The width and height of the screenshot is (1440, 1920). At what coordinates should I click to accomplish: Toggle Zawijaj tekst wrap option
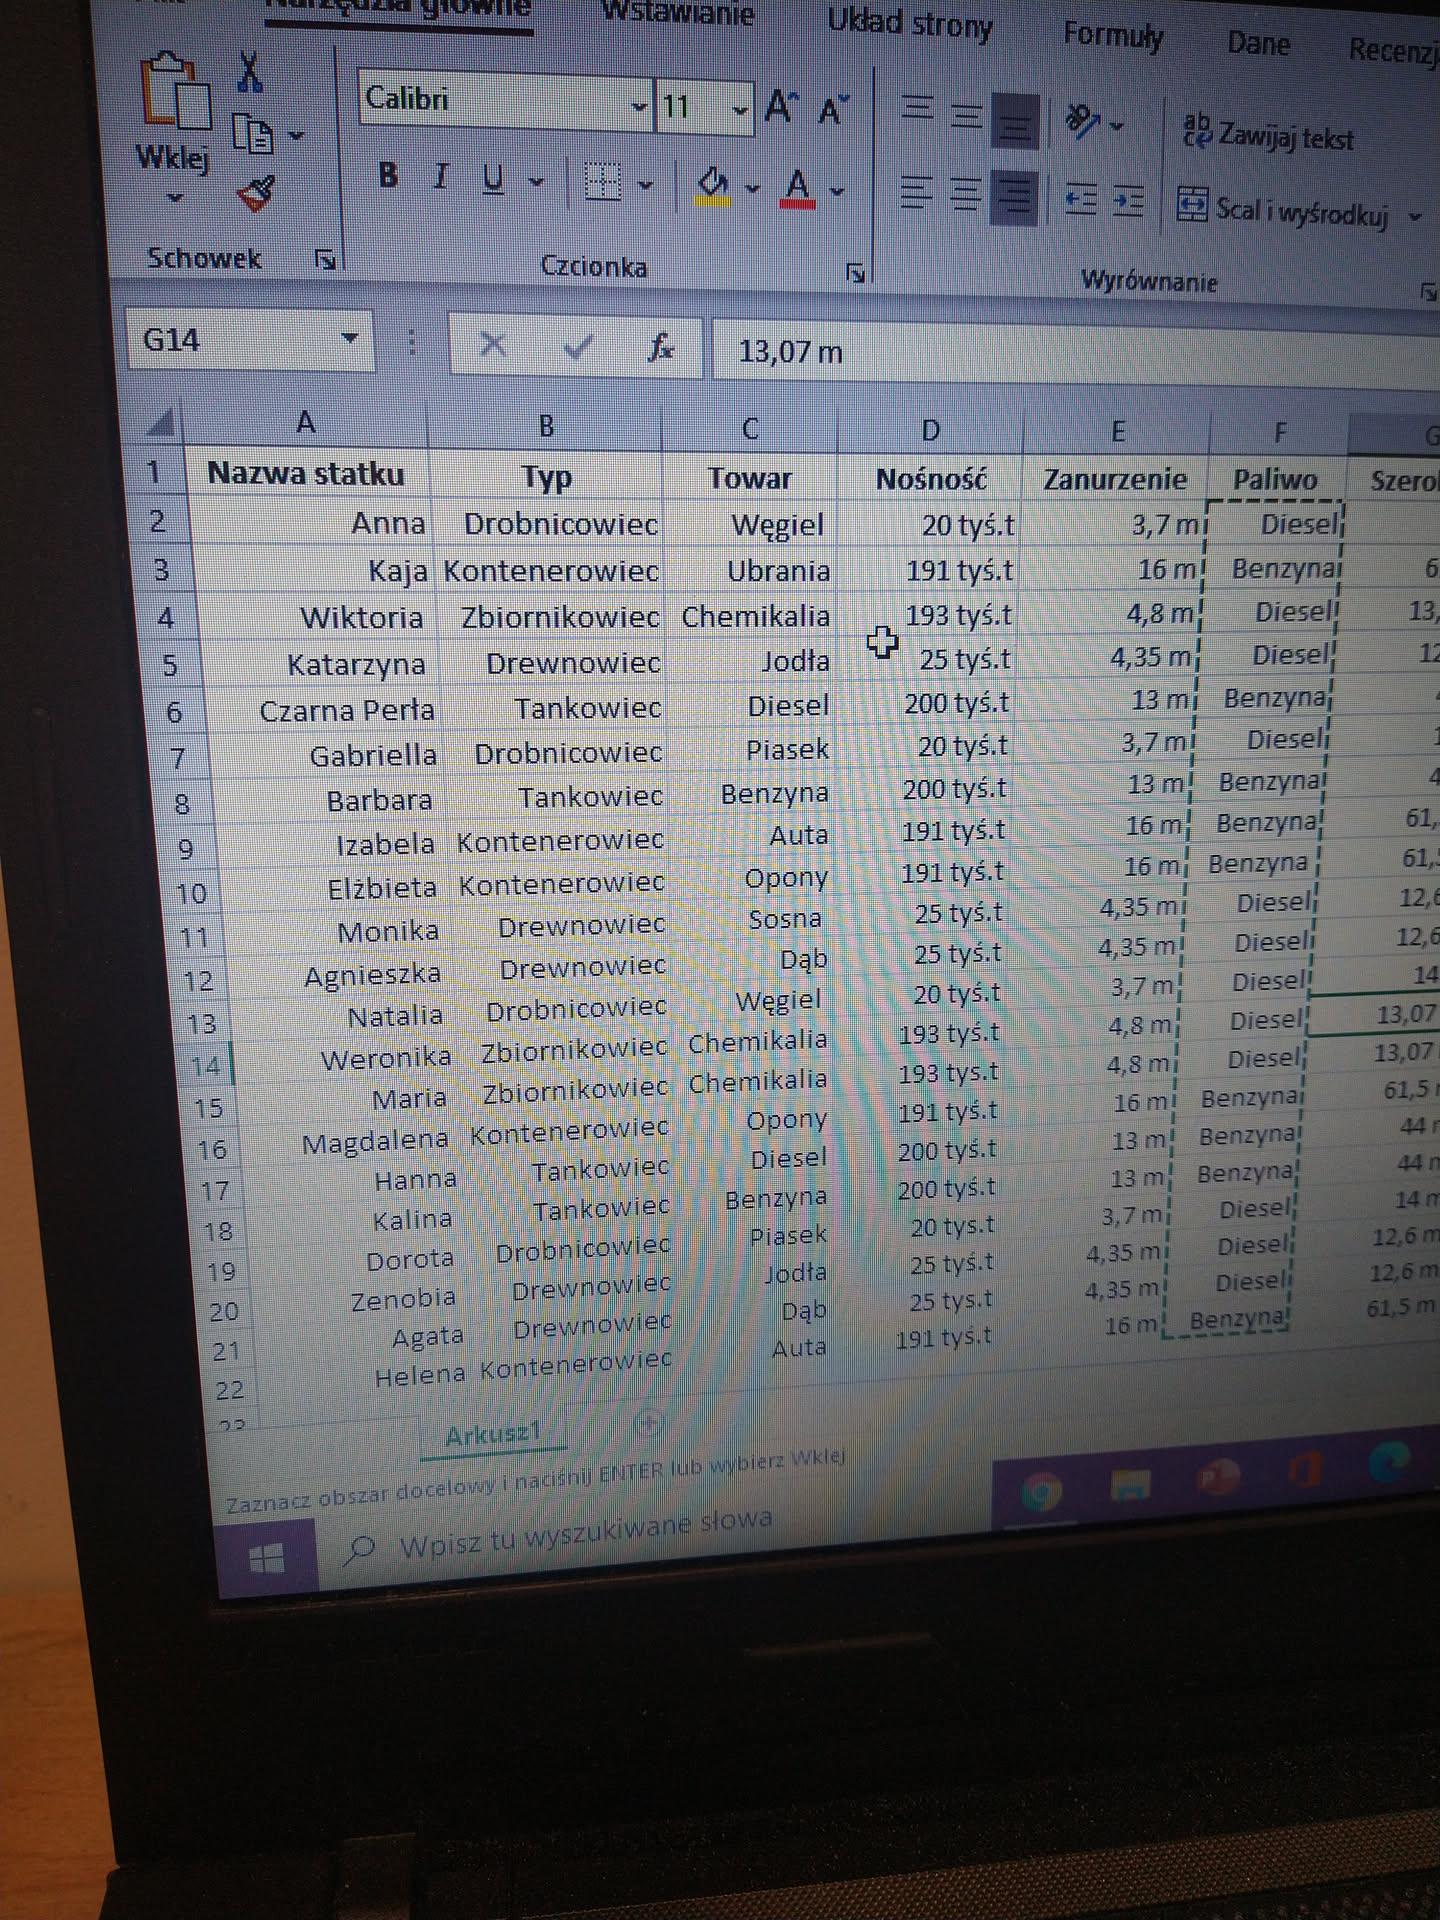click(x=1268, y=134)
